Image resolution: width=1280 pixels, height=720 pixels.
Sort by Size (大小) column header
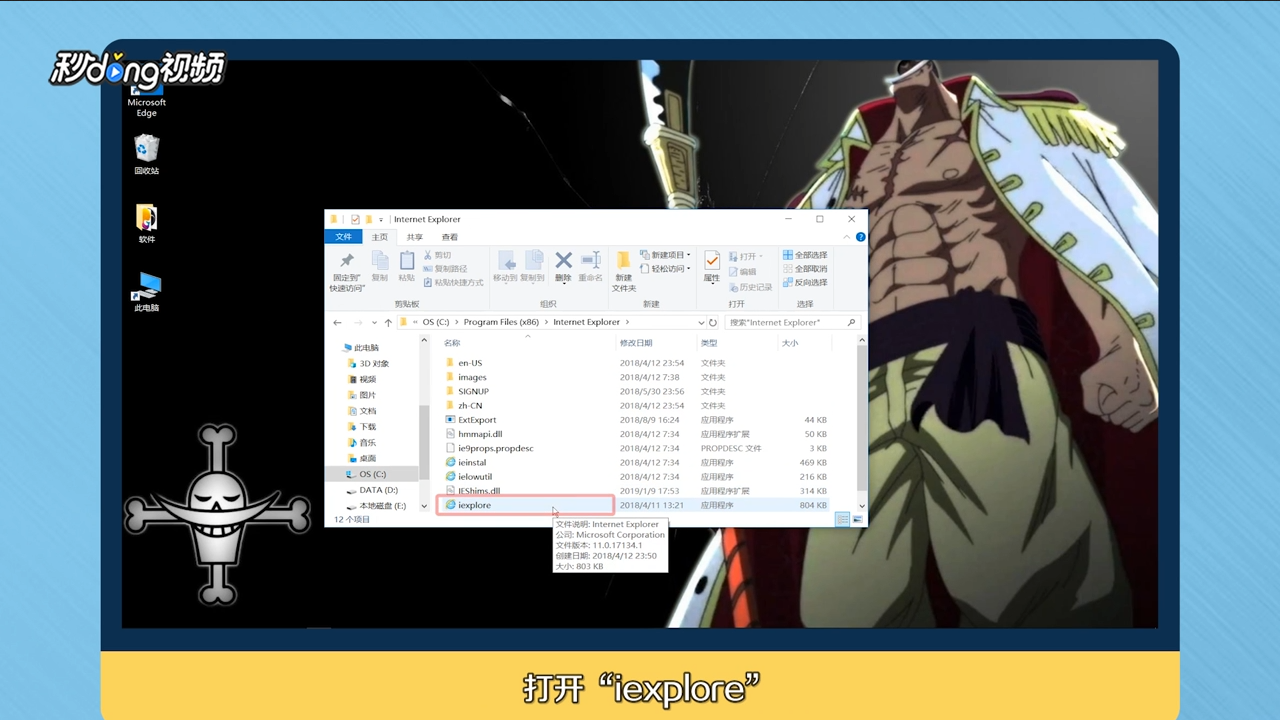point(790,343)
